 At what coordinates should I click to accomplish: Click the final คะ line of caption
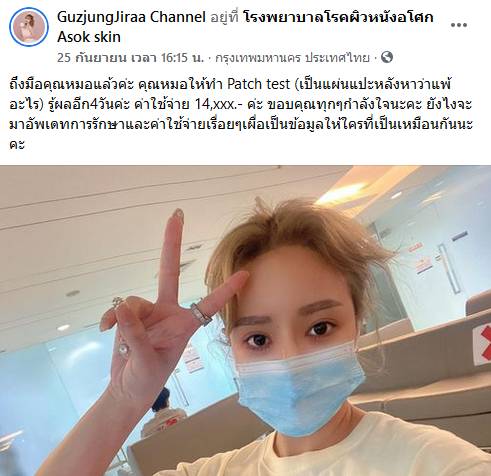point(17,144)
